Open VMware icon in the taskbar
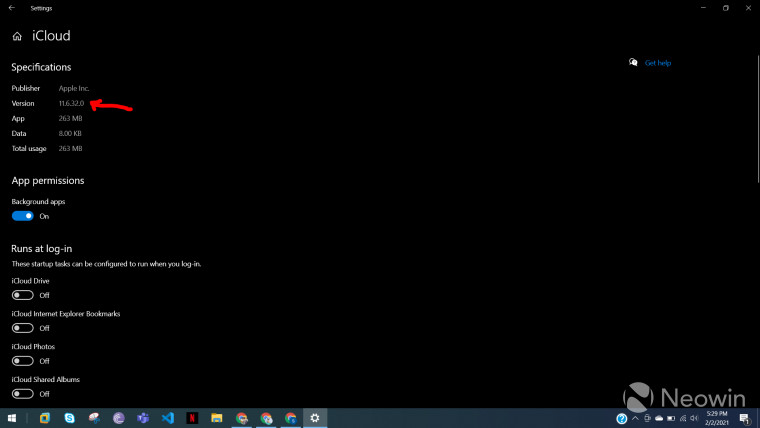 point(45,418)
